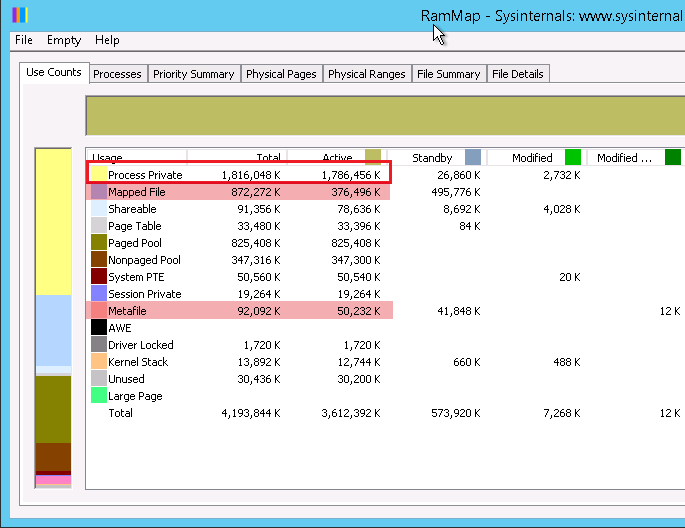Click the Active column olive color swatch

coord(373,157)
